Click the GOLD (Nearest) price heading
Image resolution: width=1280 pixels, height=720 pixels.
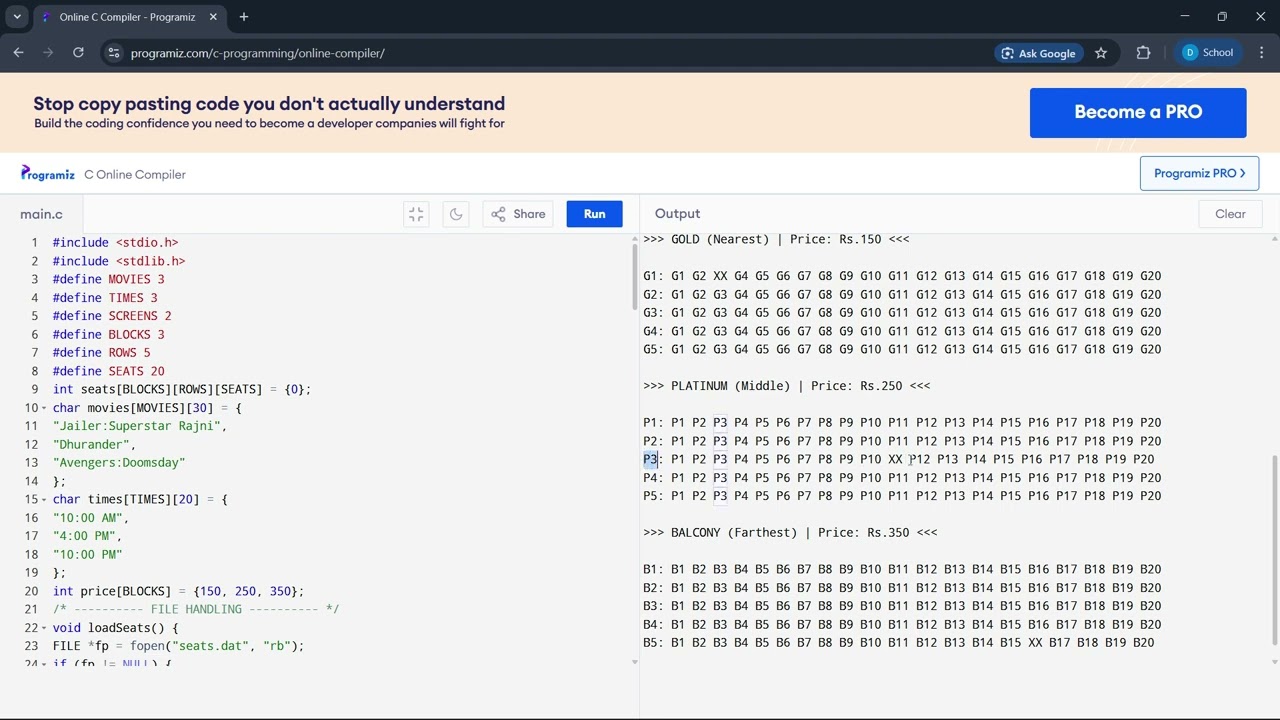point(776,239)
